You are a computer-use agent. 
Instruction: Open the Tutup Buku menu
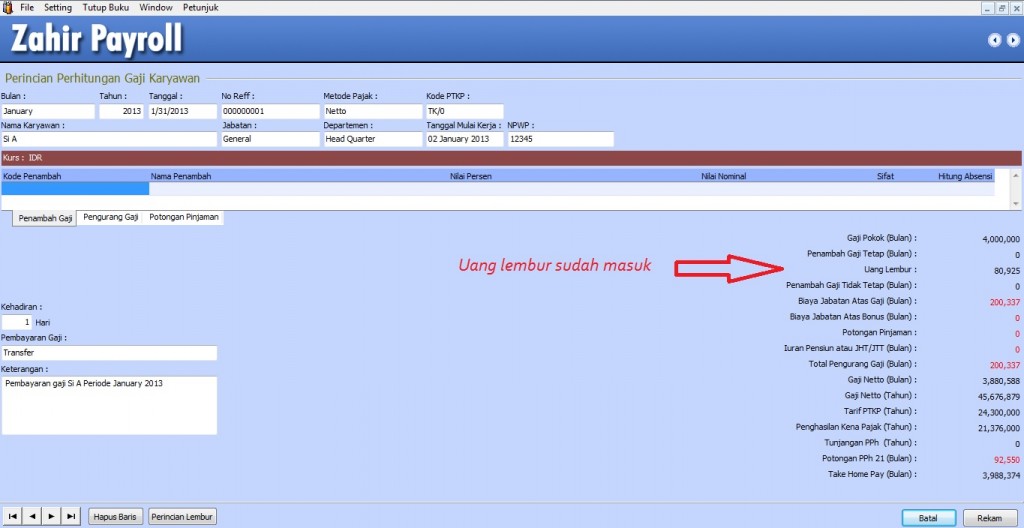click(x=106, y=7)
